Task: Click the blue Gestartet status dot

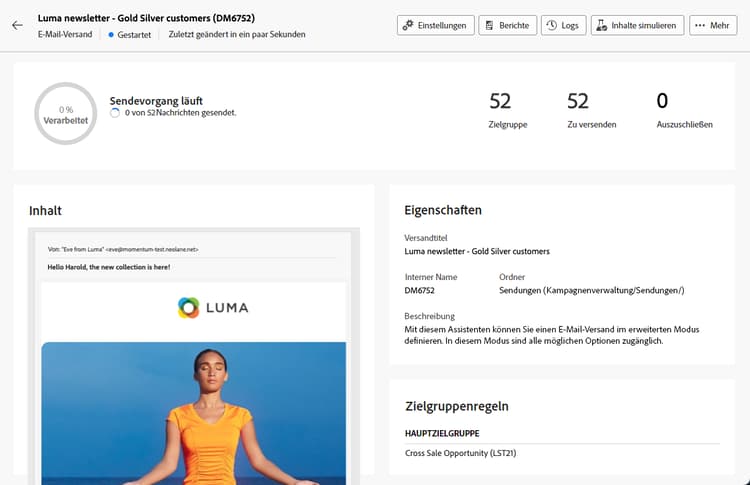Action: click(111, 34)
